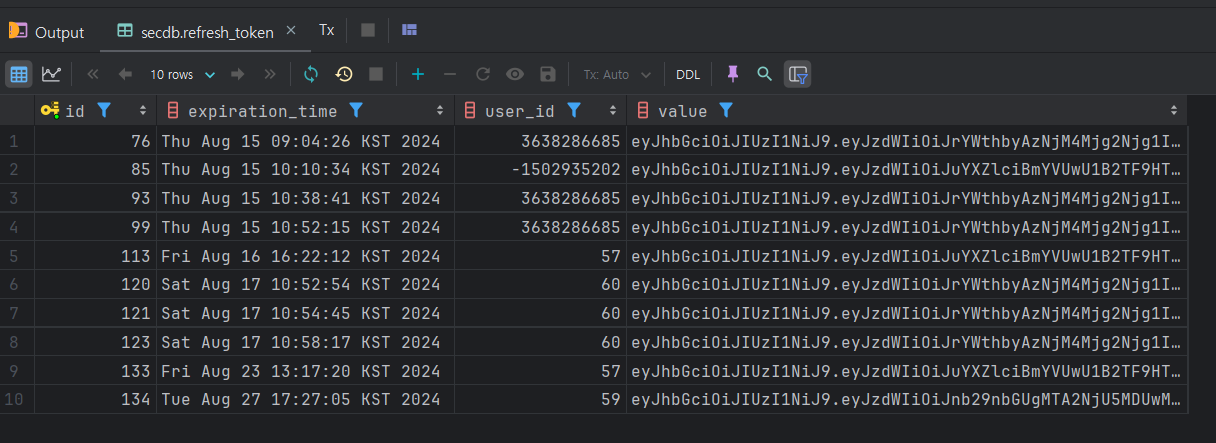This screenshot has width=1216, height=443.
Task: Select row number 10 header
Action: [x=17, y=400]
